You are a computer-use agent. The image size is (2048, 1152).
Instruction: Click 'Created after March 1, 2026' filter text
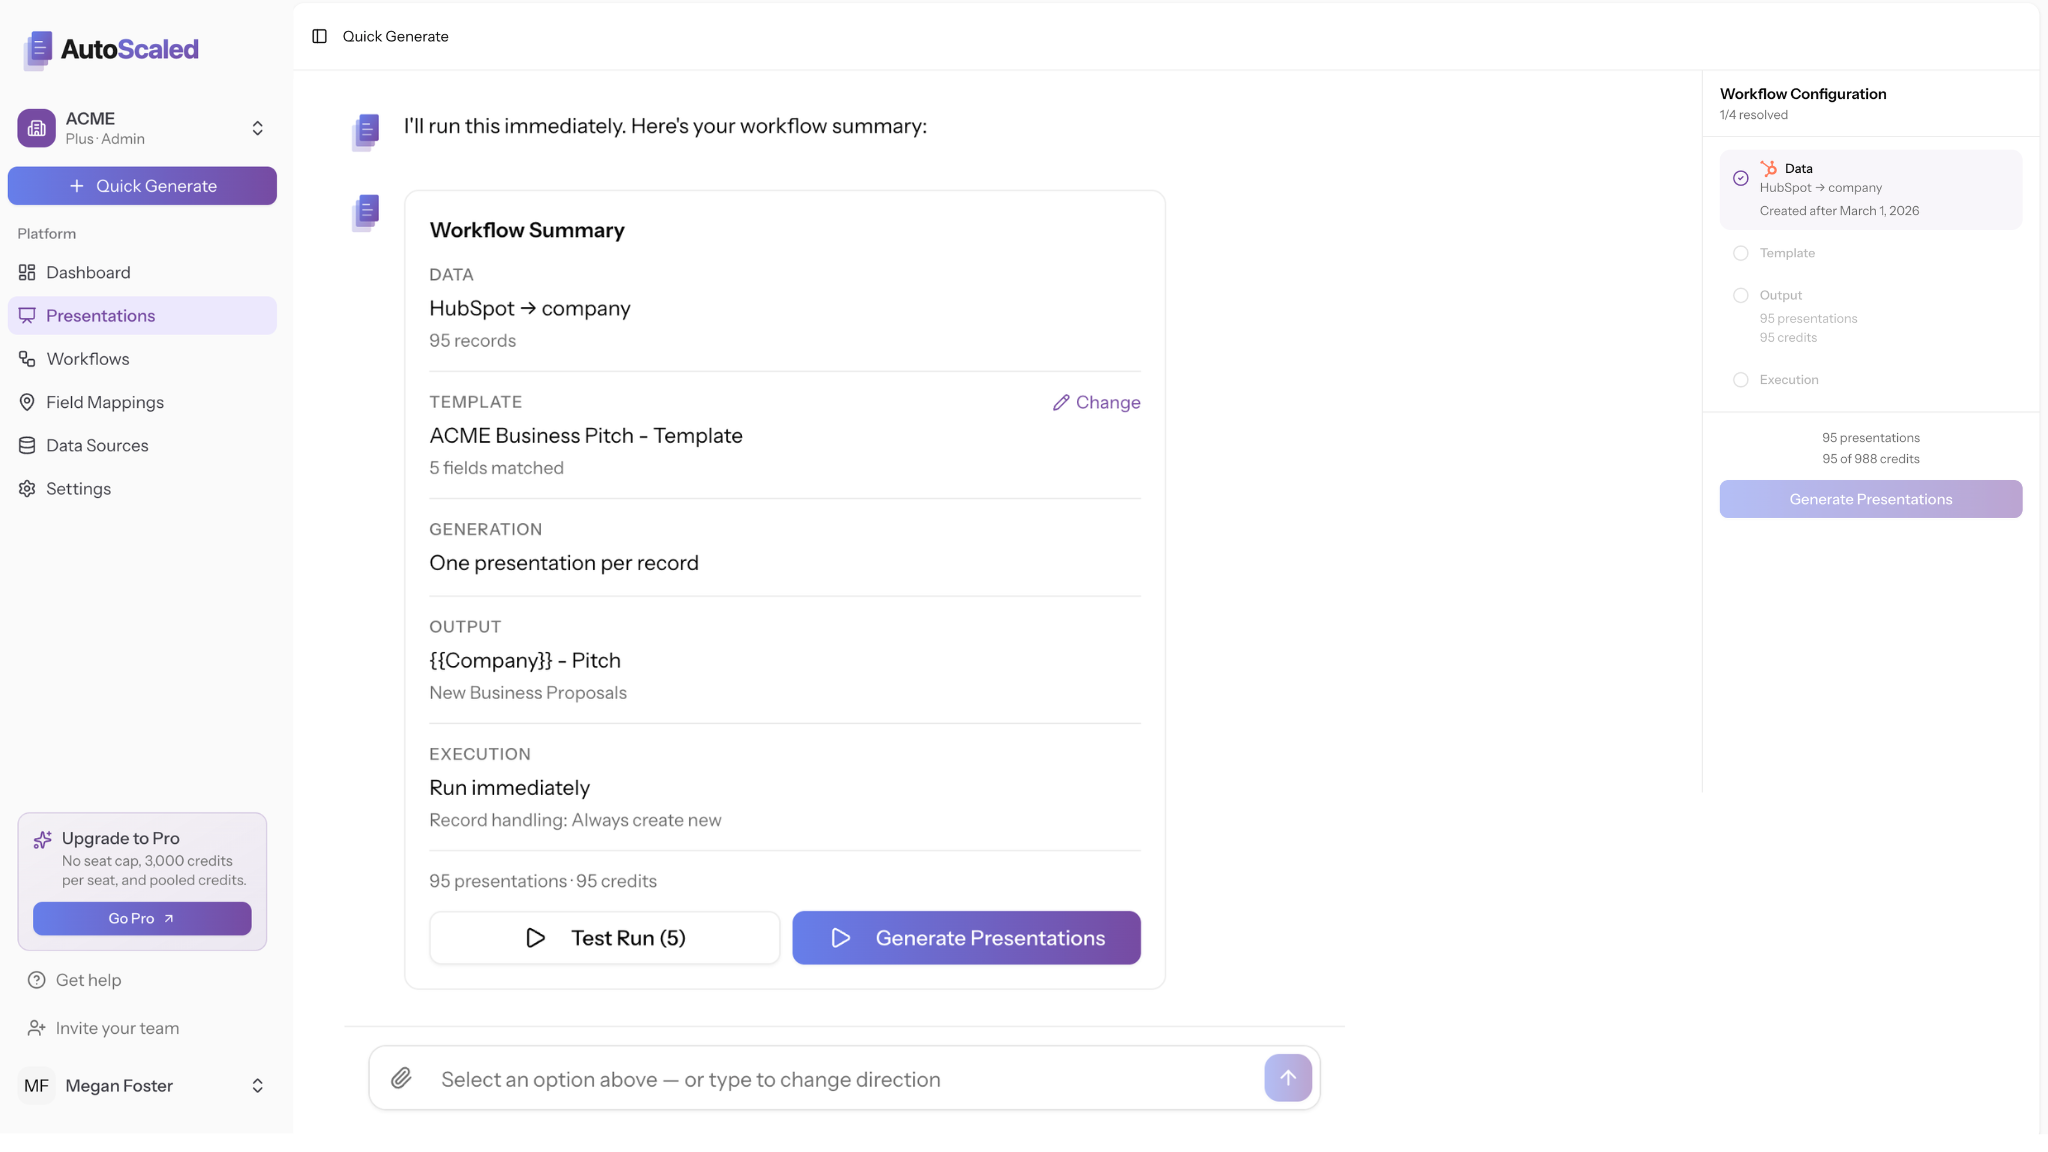click(1840, 211)
